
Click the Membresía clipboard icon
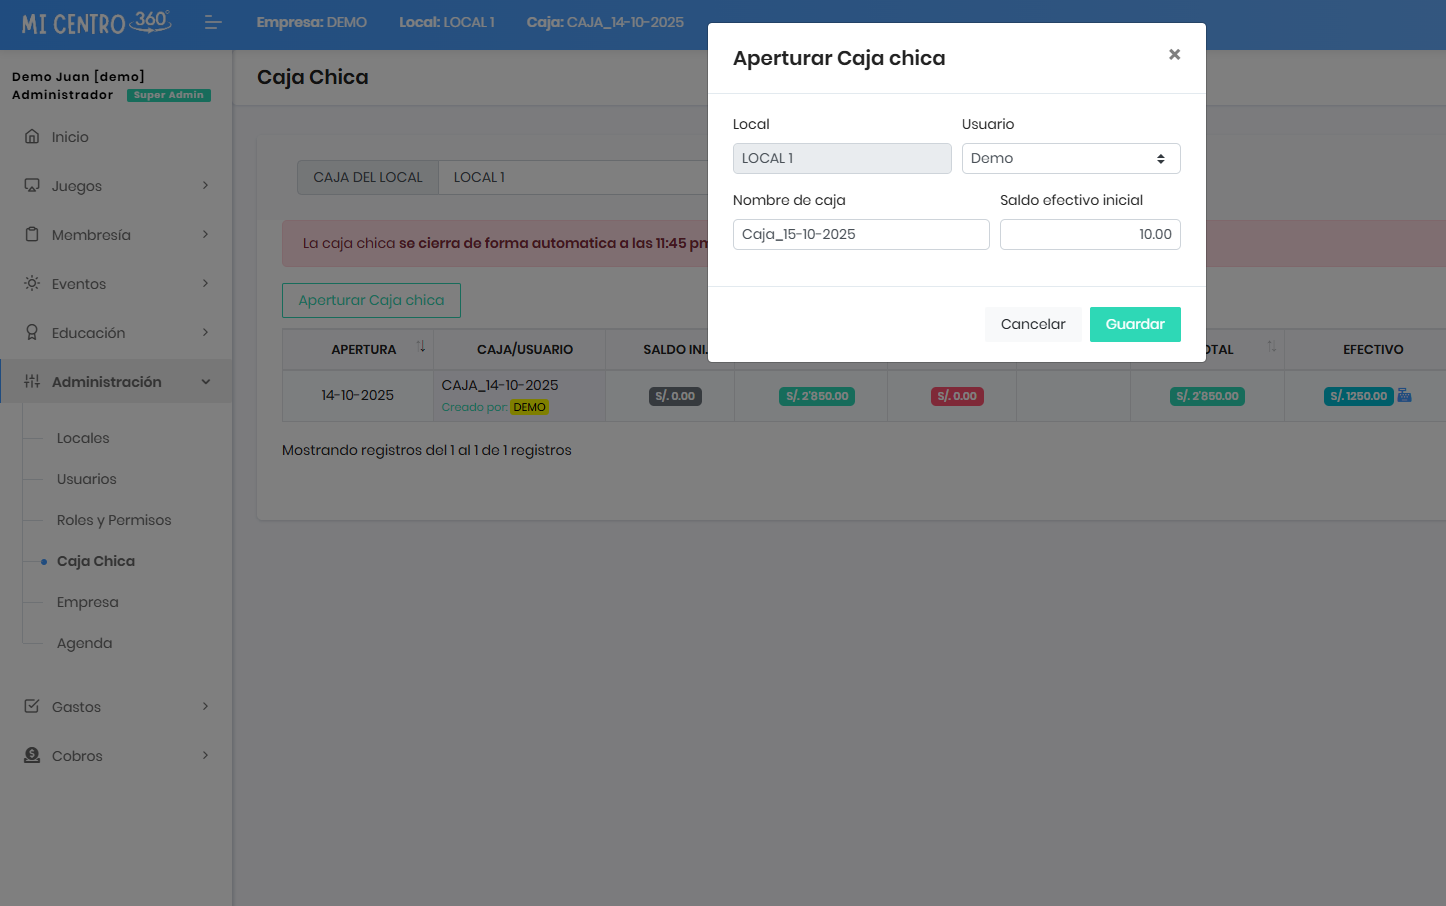tap(32, 235)
